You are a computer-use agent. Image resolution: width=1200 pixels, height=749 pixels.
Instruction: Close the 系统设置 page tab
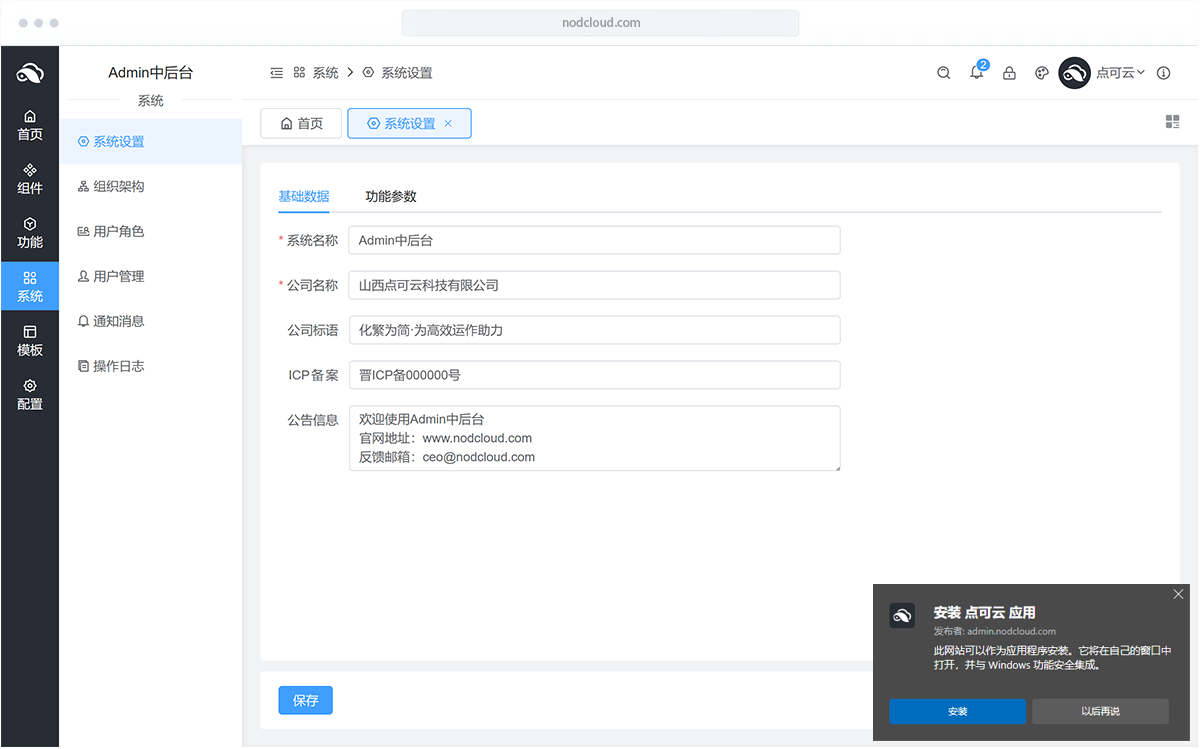(448, 123)
